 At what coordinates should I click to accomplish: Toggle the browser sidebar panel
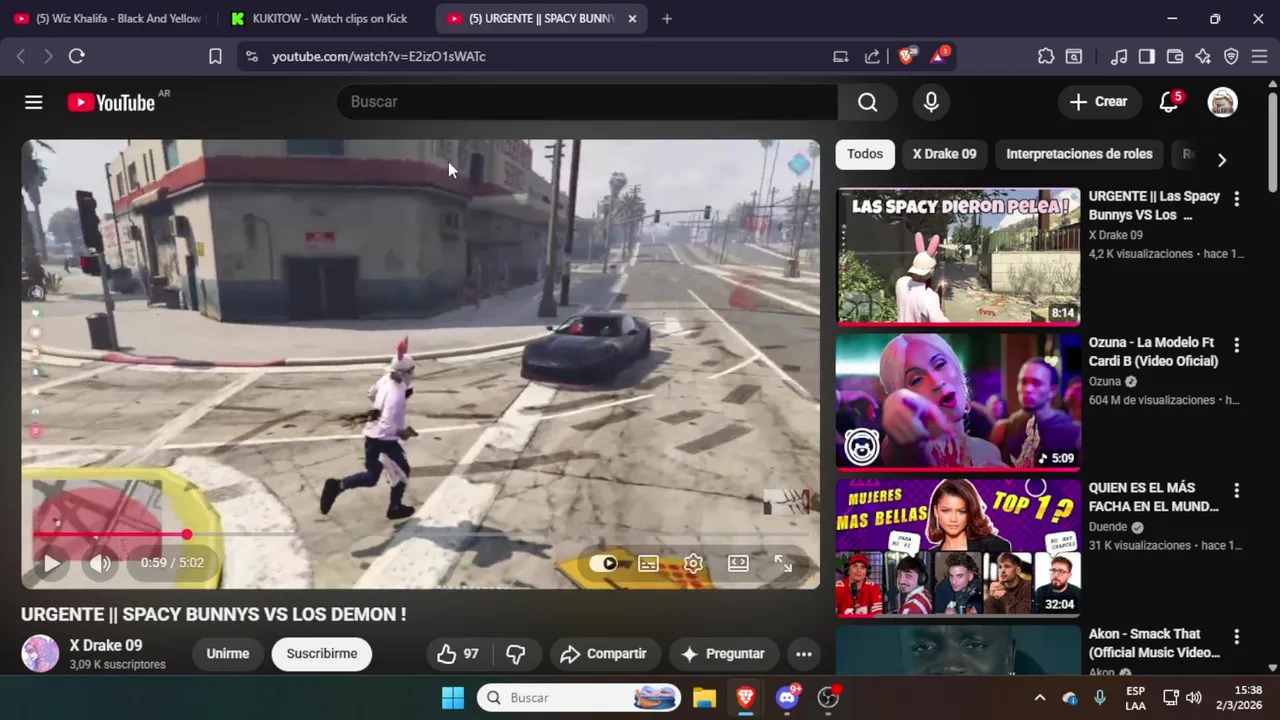[1147, 57]
